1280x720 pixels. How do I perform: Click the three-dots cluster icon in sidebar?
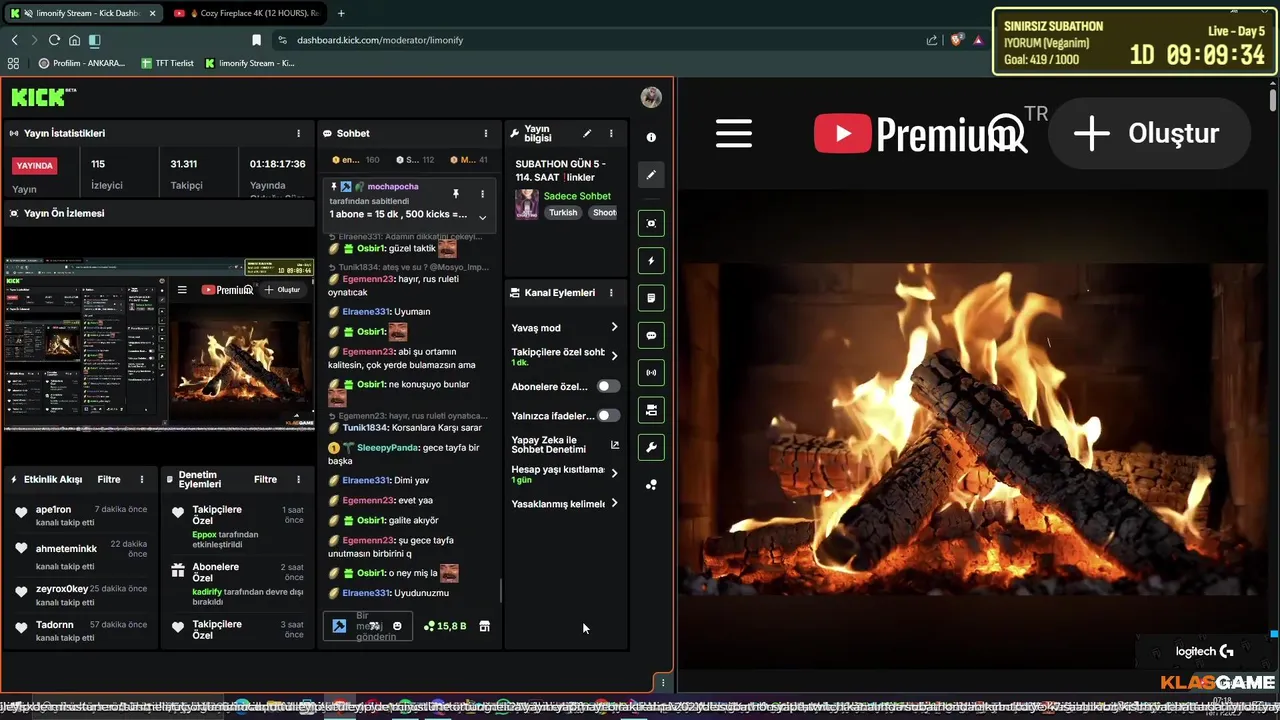[x=651, y=485]
